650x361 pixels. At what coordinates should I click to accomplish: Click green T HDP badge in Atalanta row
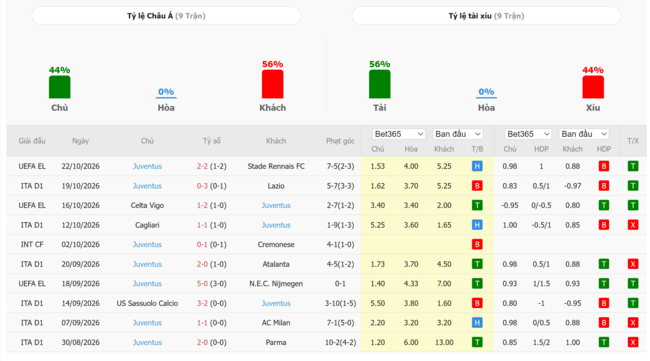tap(604, 264)
